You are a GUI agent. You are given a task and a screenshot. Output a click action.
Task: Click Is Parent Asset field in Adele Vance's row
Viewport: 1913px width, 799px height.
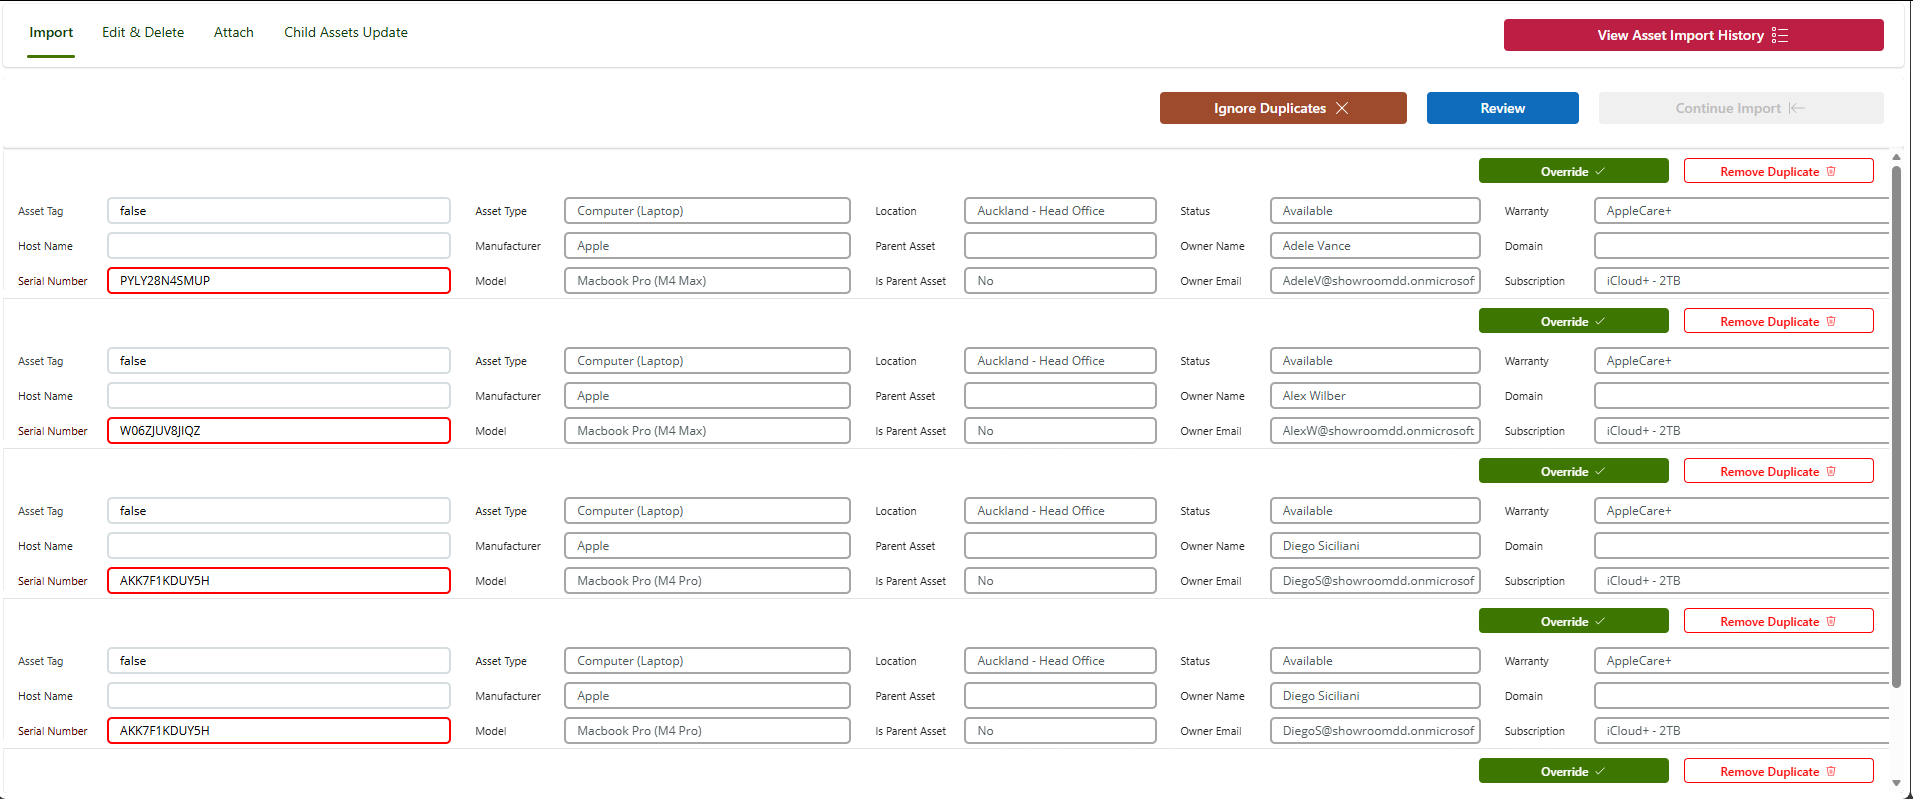point(1060,281)
